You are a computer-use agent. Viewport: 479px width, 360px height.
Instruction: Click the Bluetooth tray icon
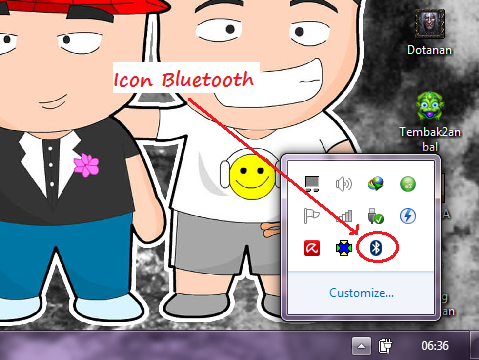tap(376, 248)
